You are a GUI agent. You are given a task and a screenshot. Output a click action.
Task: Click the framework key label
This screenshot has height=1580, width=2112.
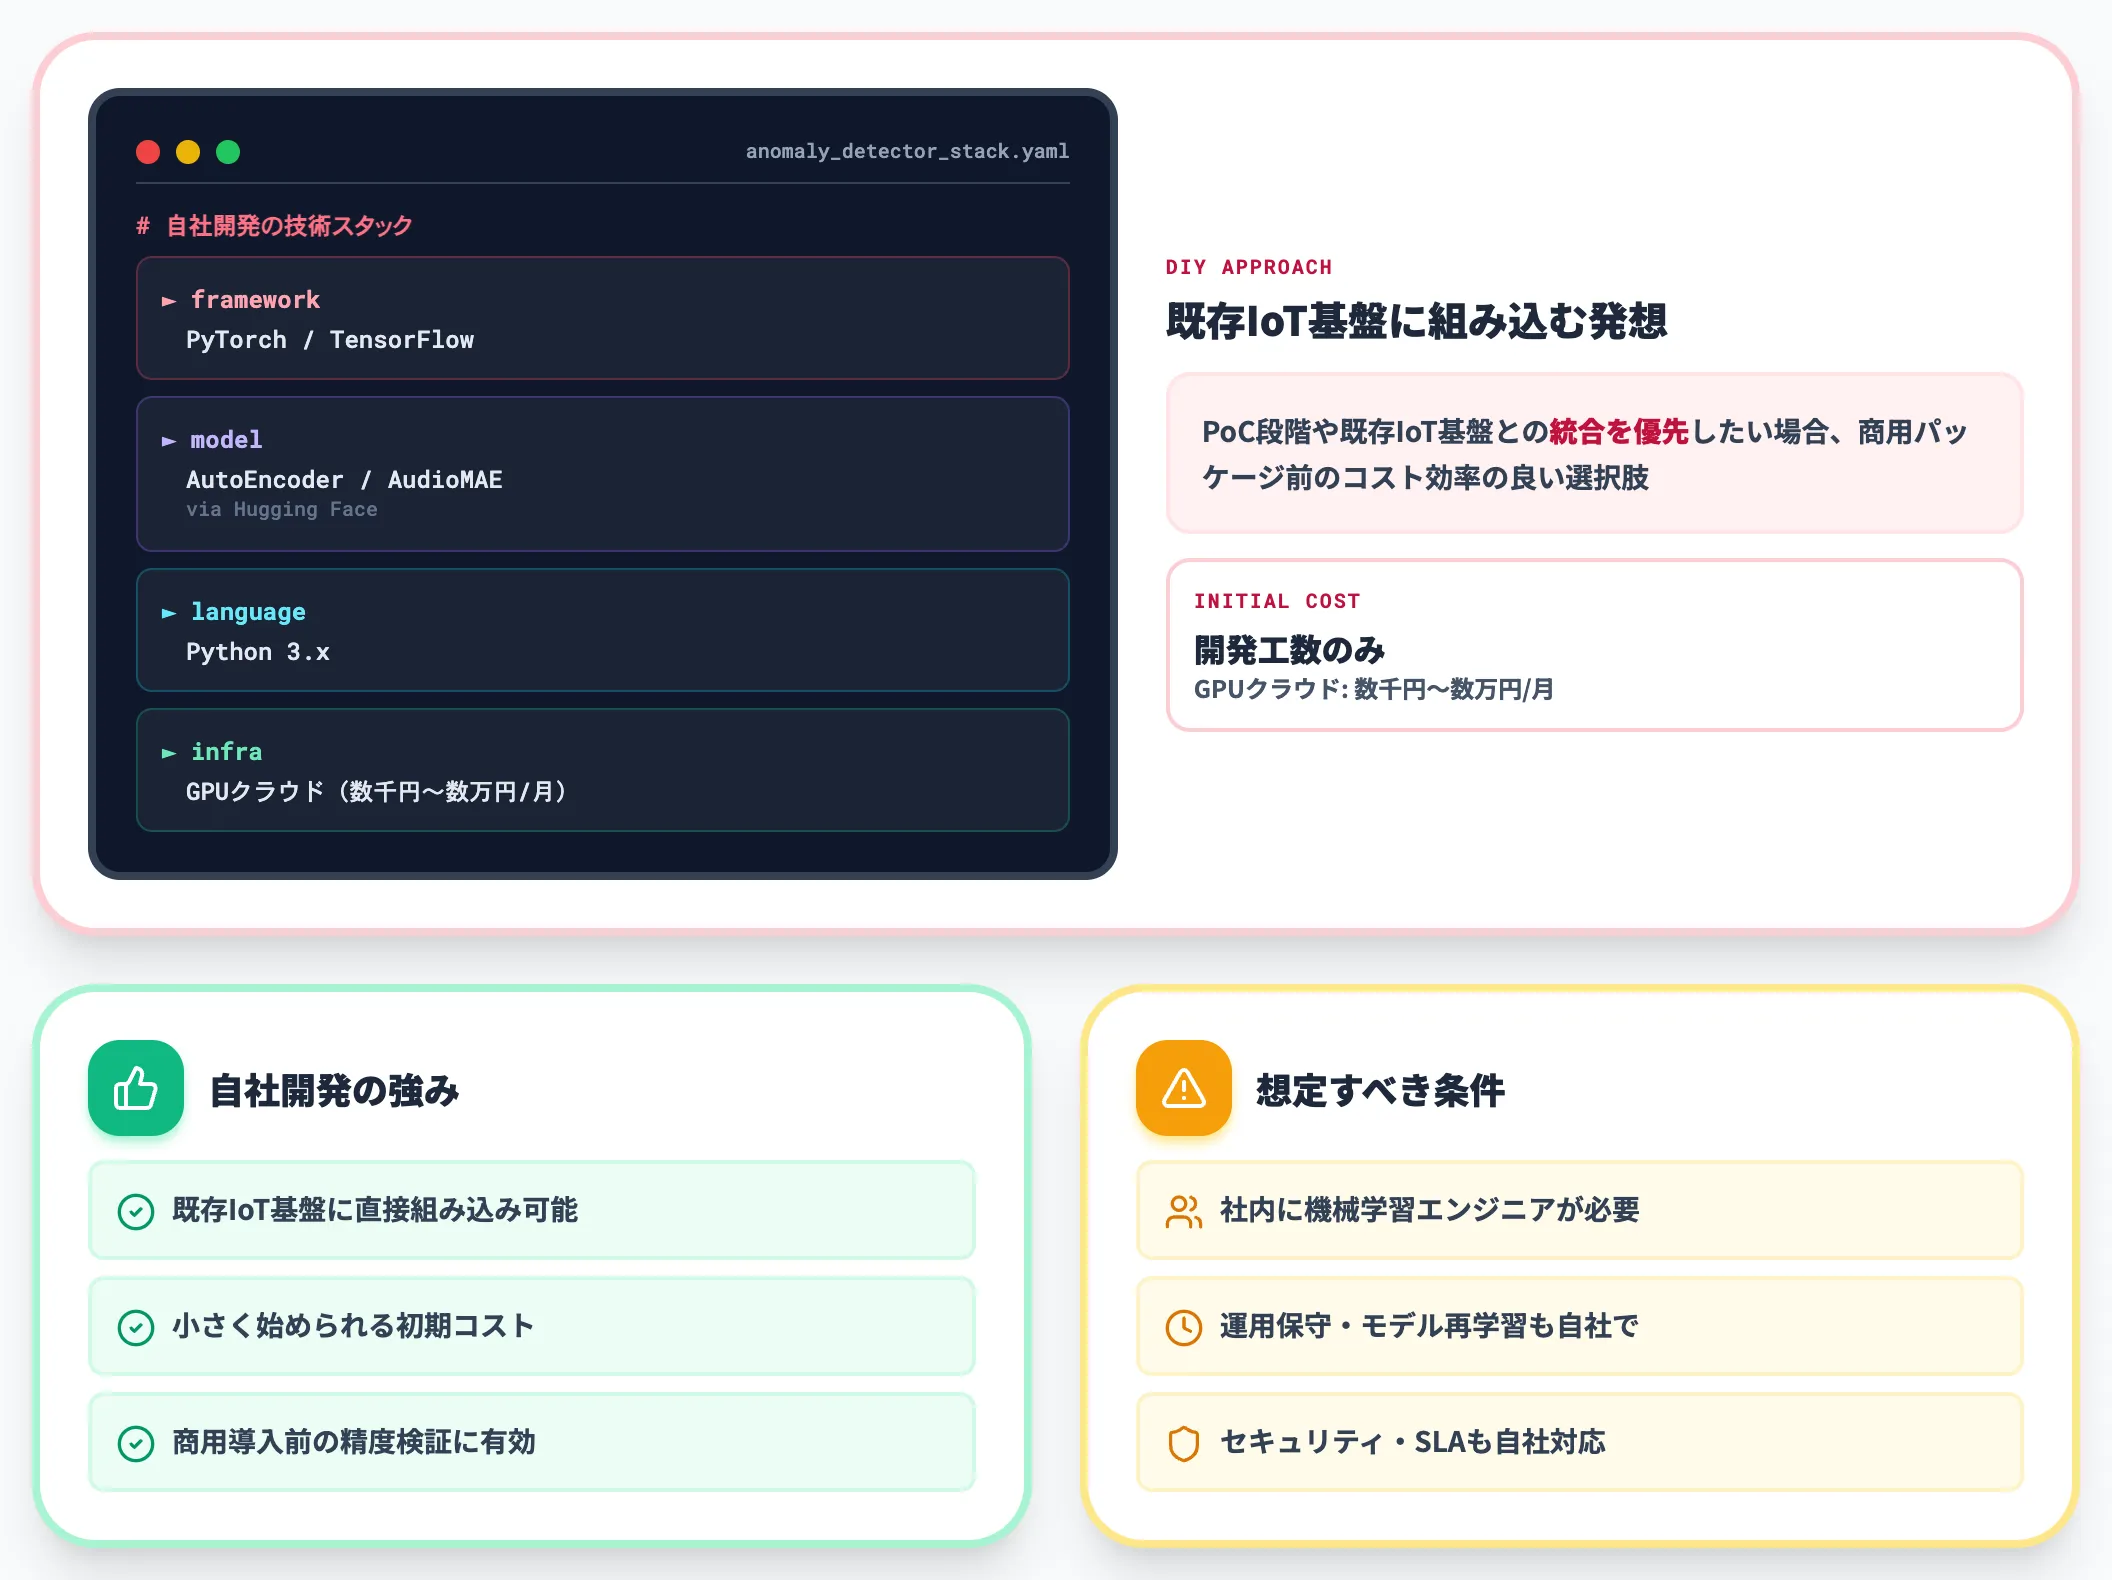tap(255, 300)
